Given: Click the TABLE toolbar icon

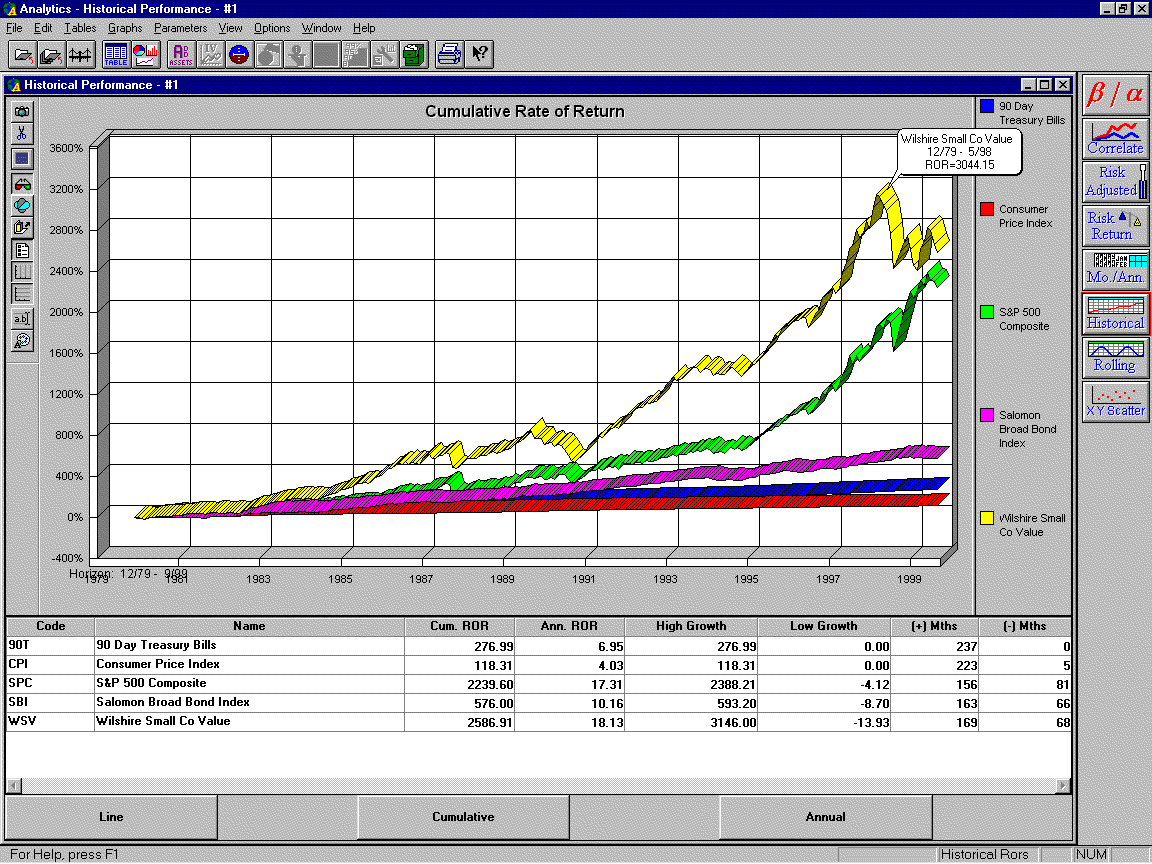Looking at the screenshot, I should (115, 54).
